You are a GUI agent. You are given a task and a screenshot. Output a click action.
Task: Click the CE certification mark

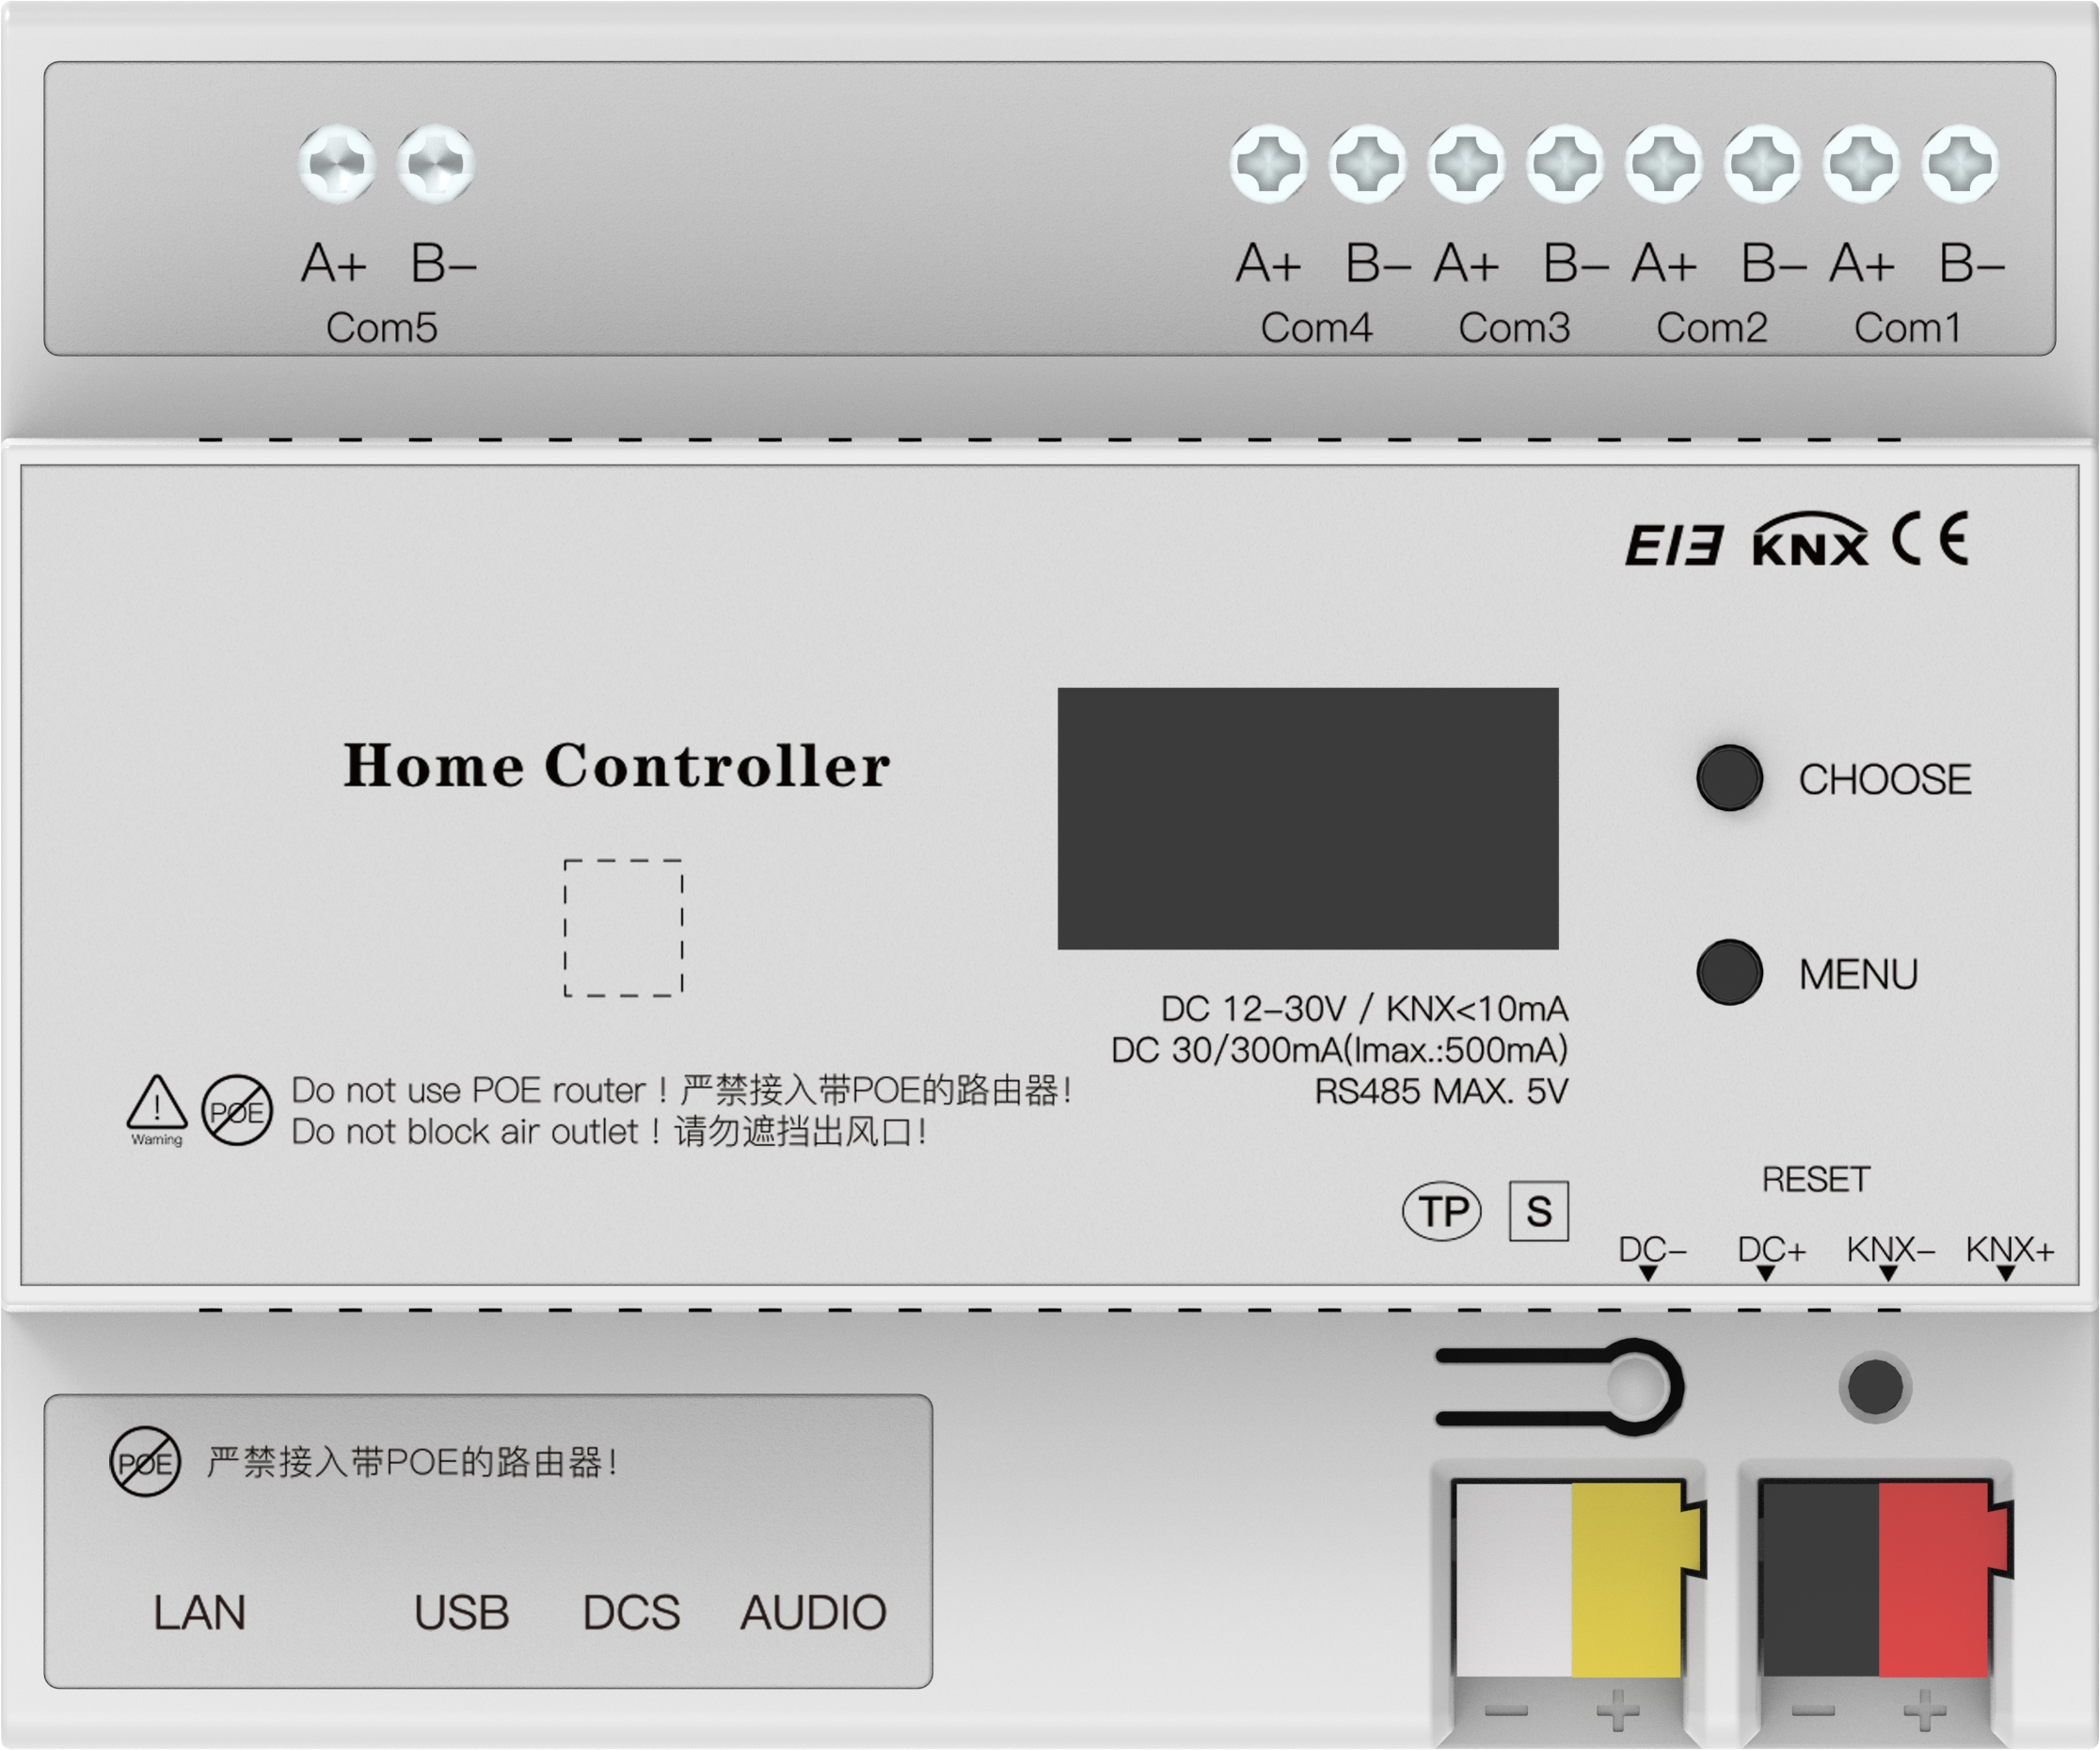coord(1931,538)
